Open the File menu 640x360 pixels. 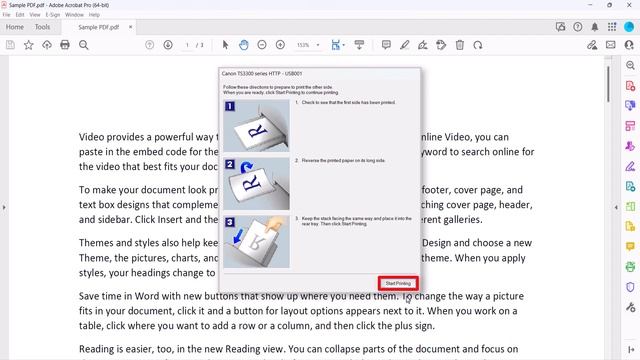(7, 15)
